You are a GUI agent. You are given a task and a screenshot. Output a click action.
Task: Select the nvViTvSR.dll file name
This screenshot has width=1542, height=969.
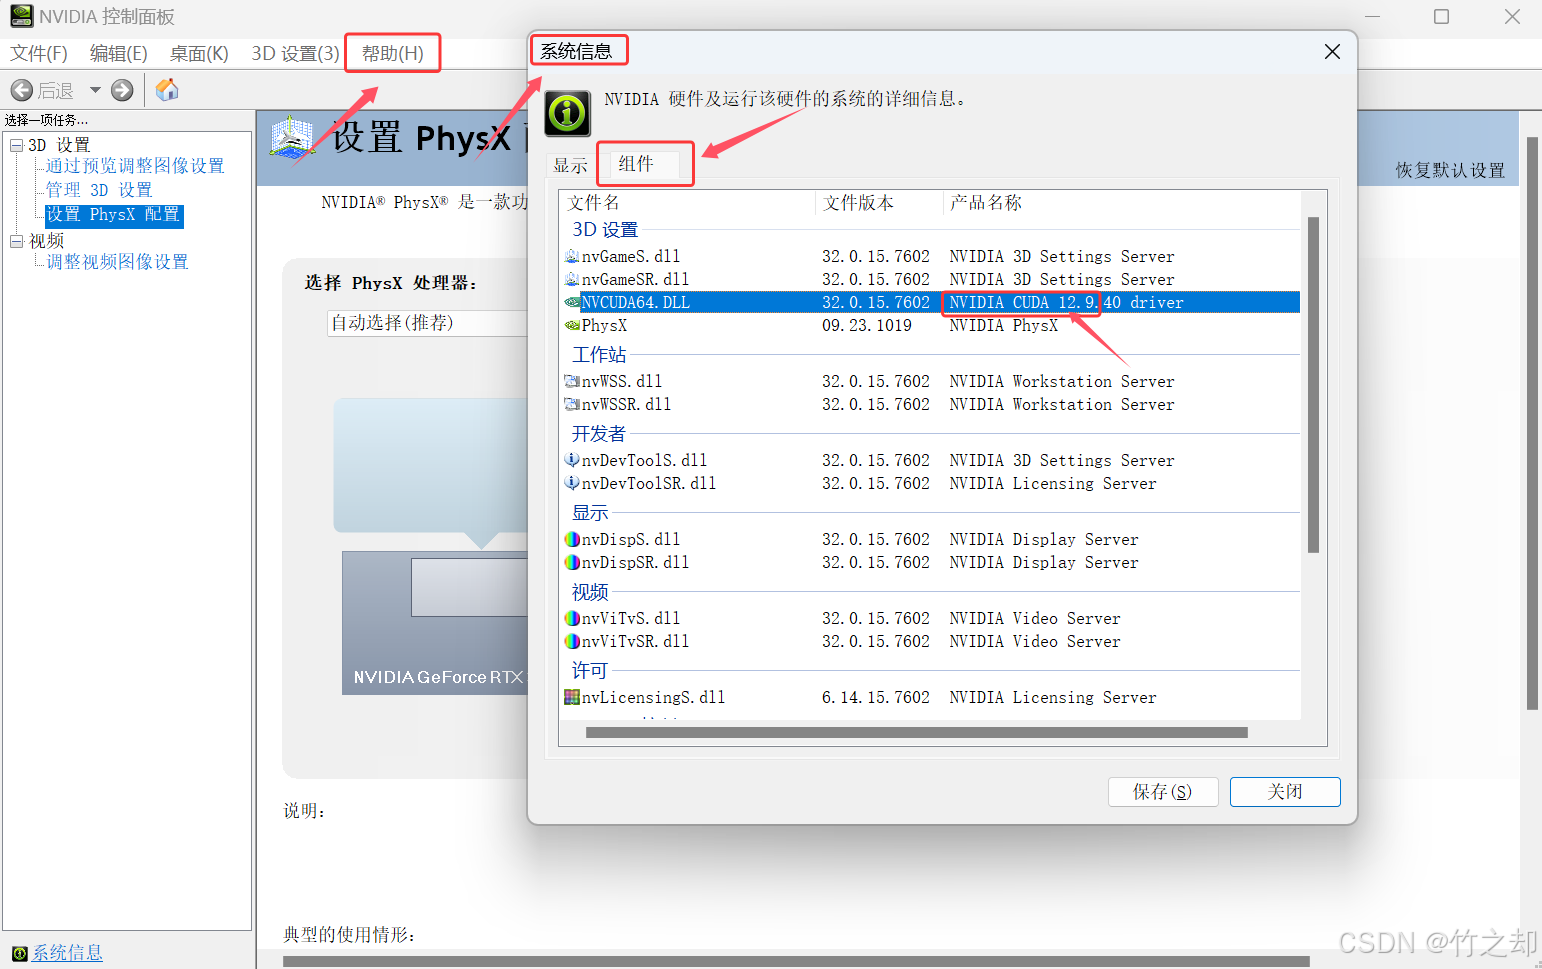636,641
